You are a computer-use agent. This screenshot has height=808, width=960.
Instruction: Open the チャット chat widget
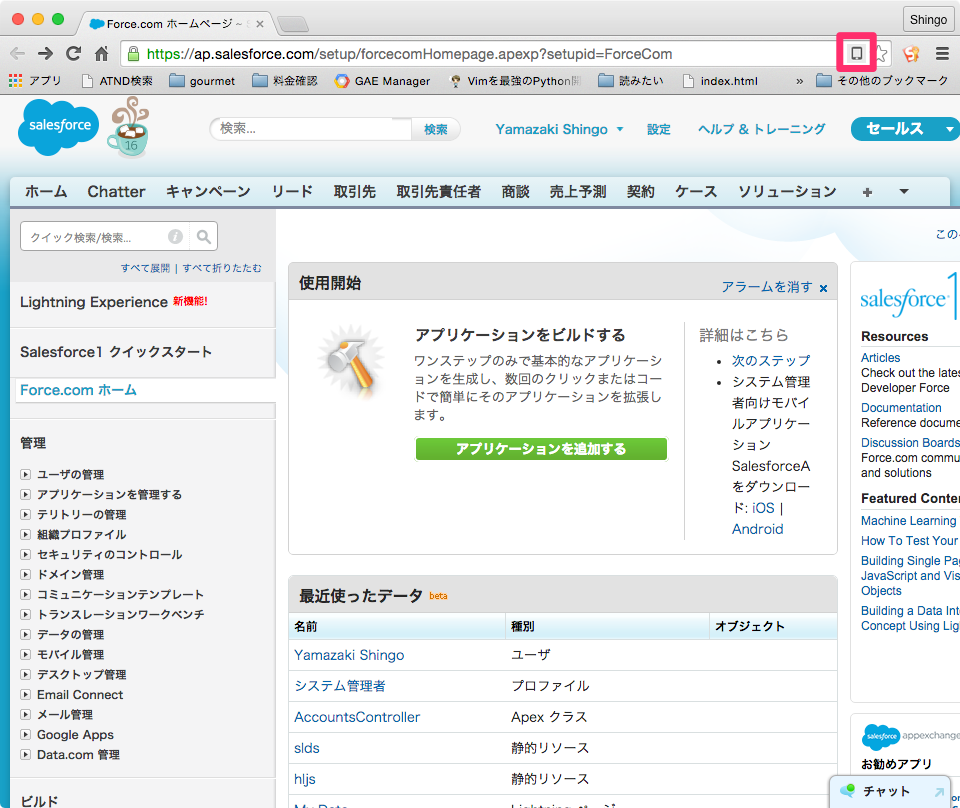click(x=886, y=791)
